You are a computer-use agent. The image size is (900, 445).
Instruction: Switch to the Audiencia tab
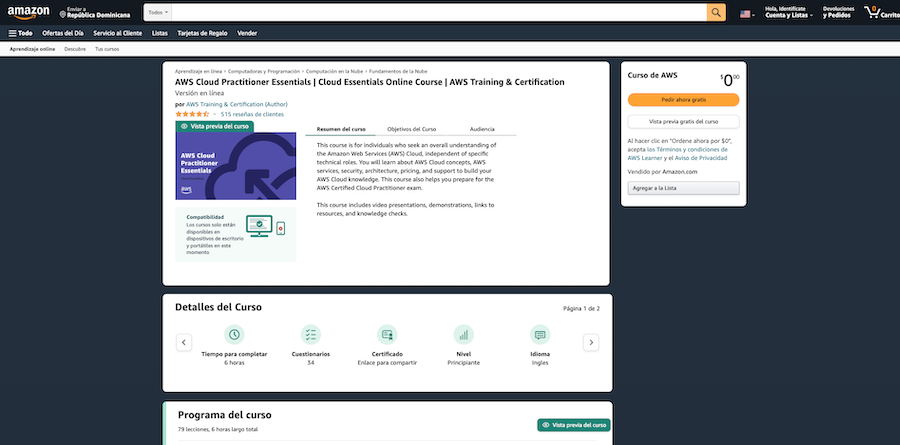coord(482,129)
